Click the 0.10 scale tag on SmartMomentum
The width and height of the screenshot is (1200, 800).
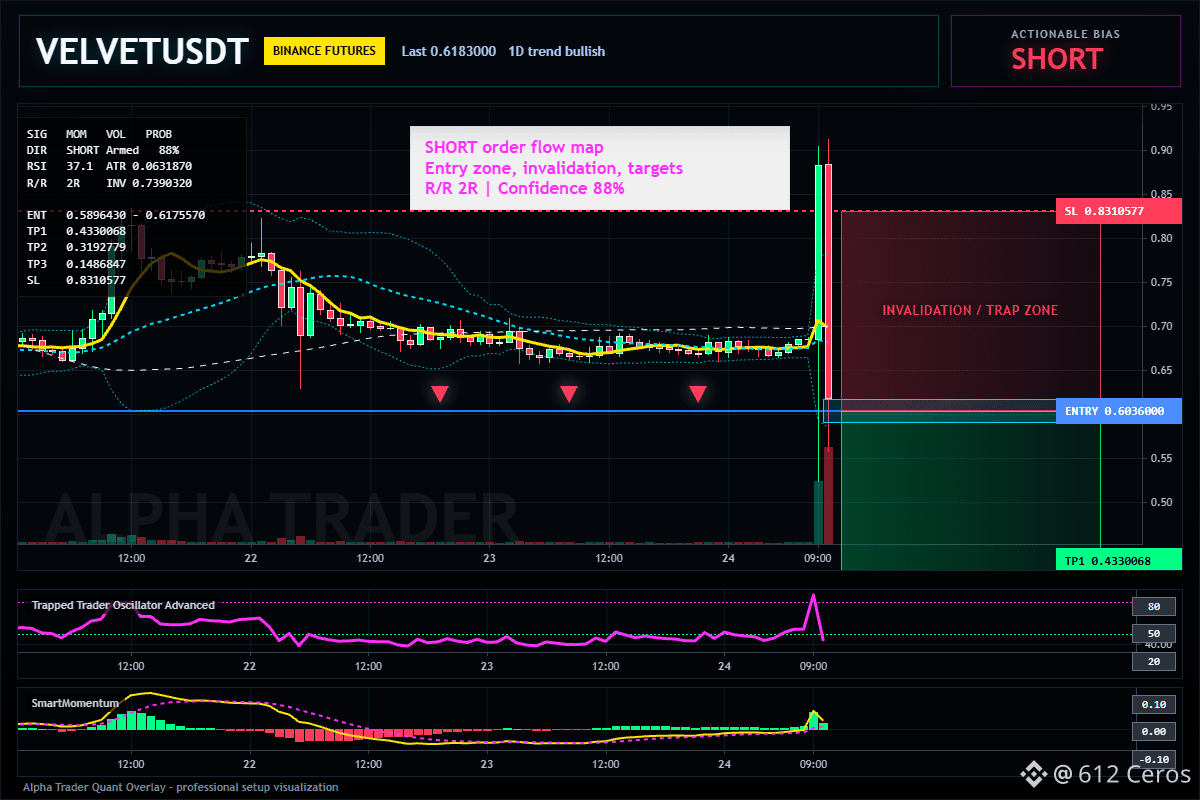tap(1153, 704)
